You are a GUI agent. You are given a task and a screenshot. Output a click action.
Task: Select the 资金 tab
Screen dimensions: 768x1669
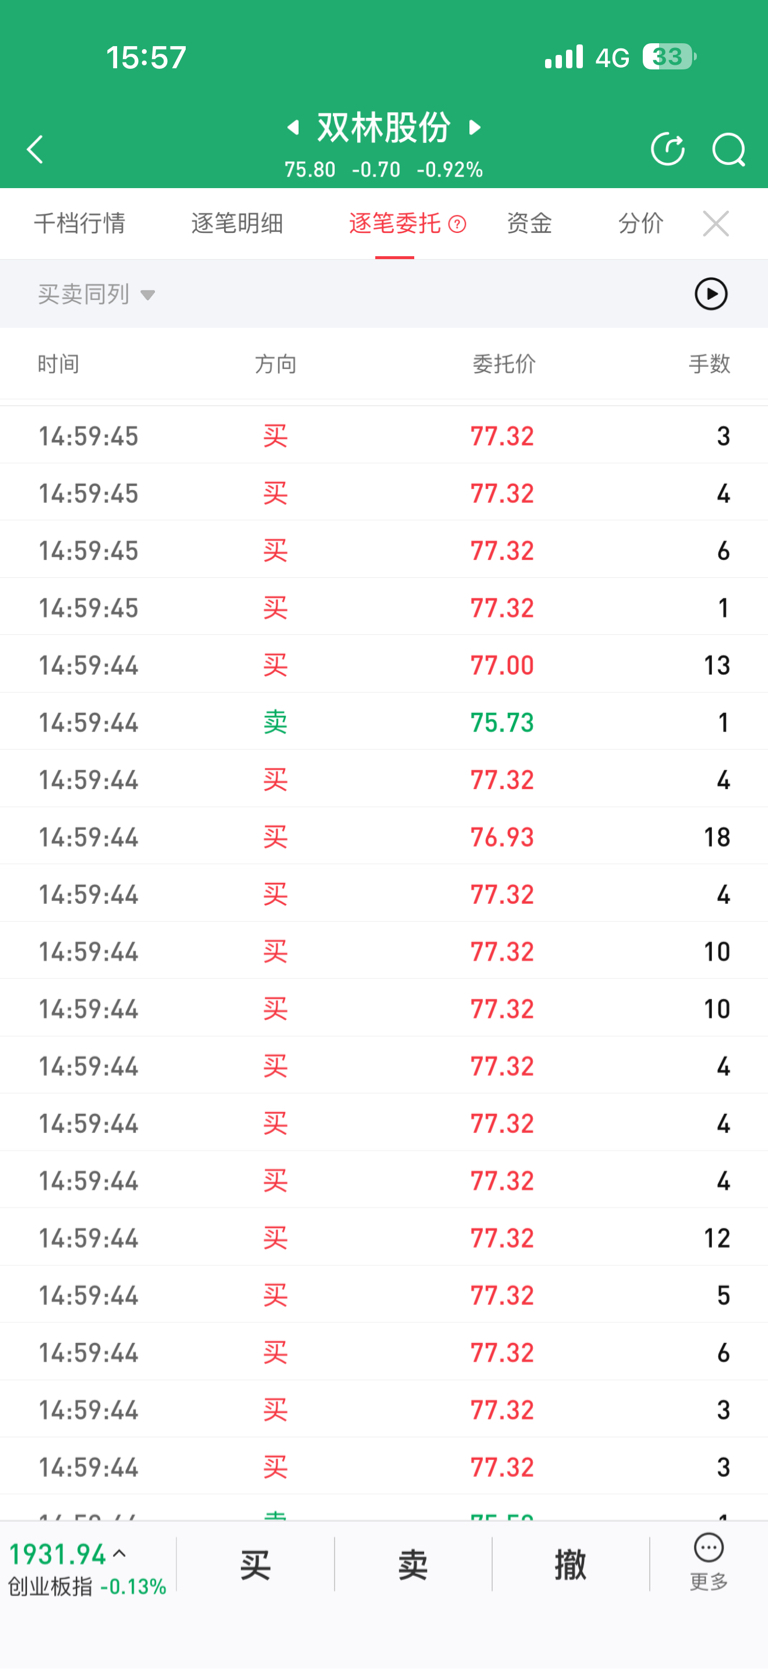tap(529, 223)
